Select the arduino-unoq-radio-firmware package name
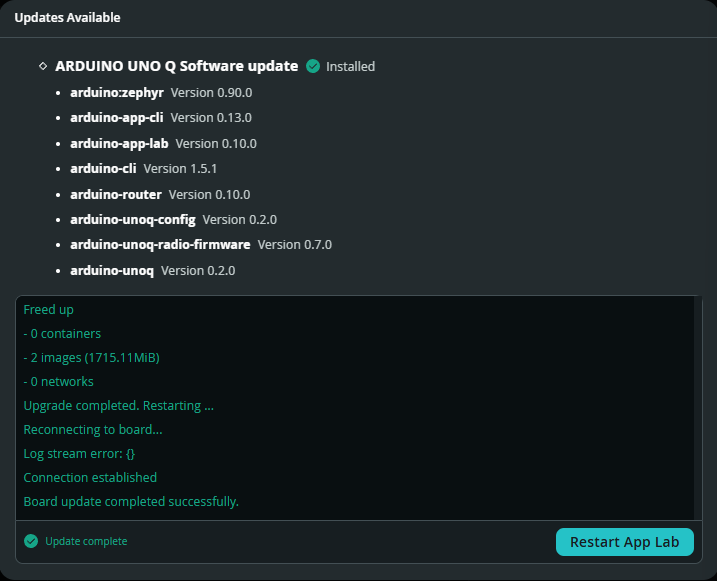The image size is (717, 581). pyautogui.click(x=160, y=245)
